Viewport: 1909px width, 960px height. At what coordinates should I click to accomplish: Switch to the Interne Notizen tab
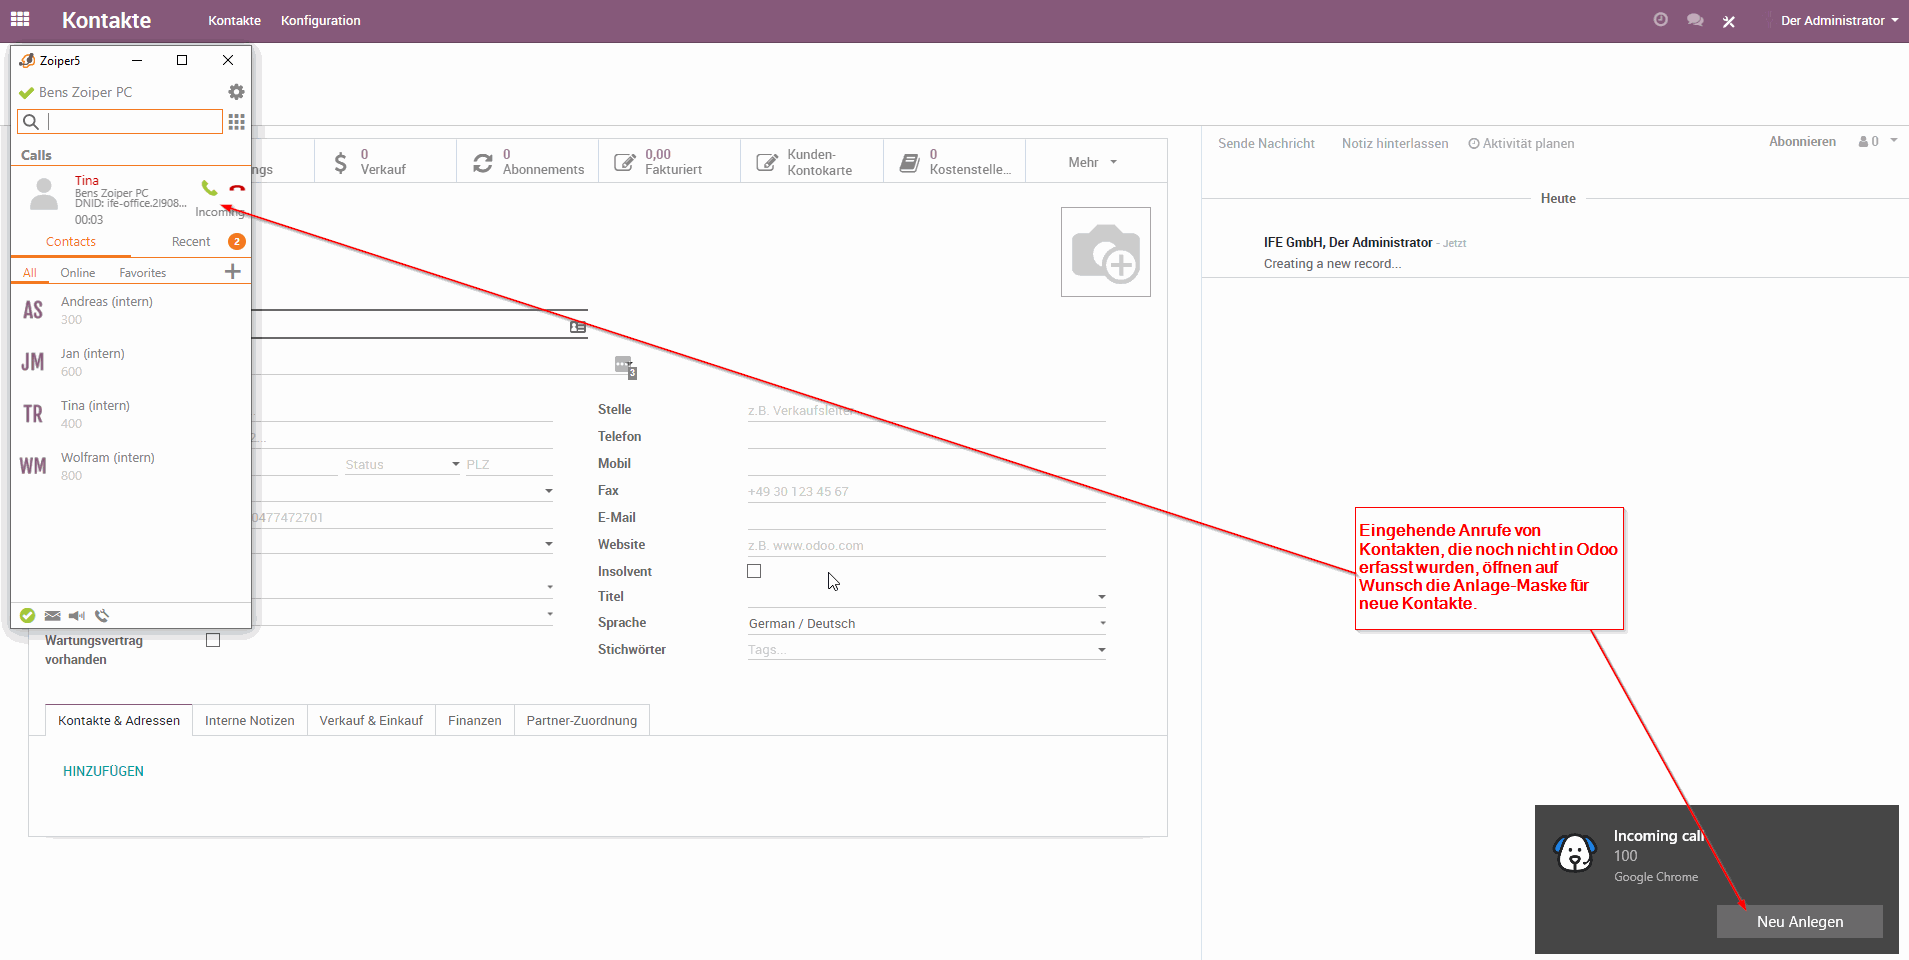coord(249,721)
